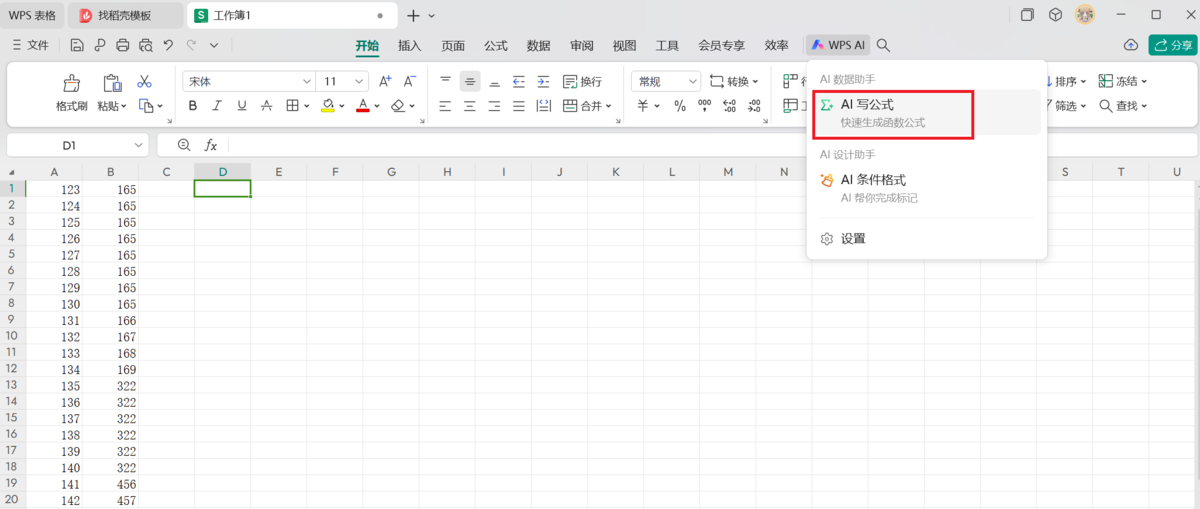The height and width of the screenshot is (509, 1200).
Task: Open the 文件 (File) menu
Action: [29, 45]
